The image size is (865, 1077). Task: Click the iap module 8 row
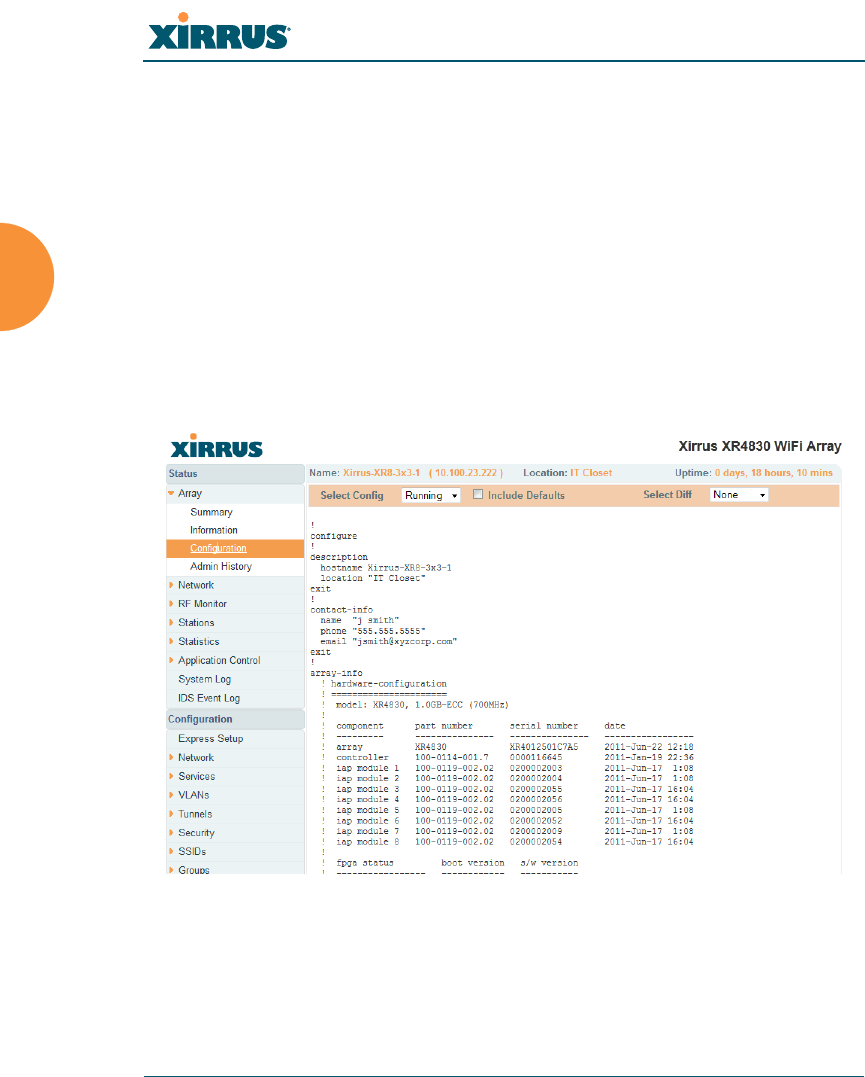515,842
